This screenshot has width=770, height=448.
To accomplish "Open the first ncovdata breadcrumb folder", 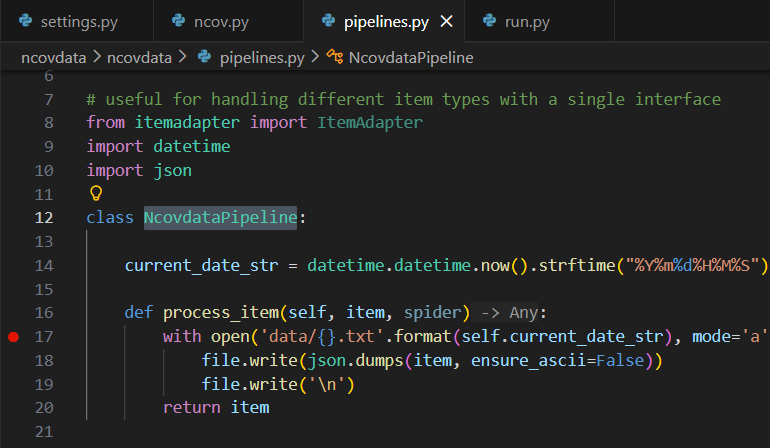I will 54,57.
